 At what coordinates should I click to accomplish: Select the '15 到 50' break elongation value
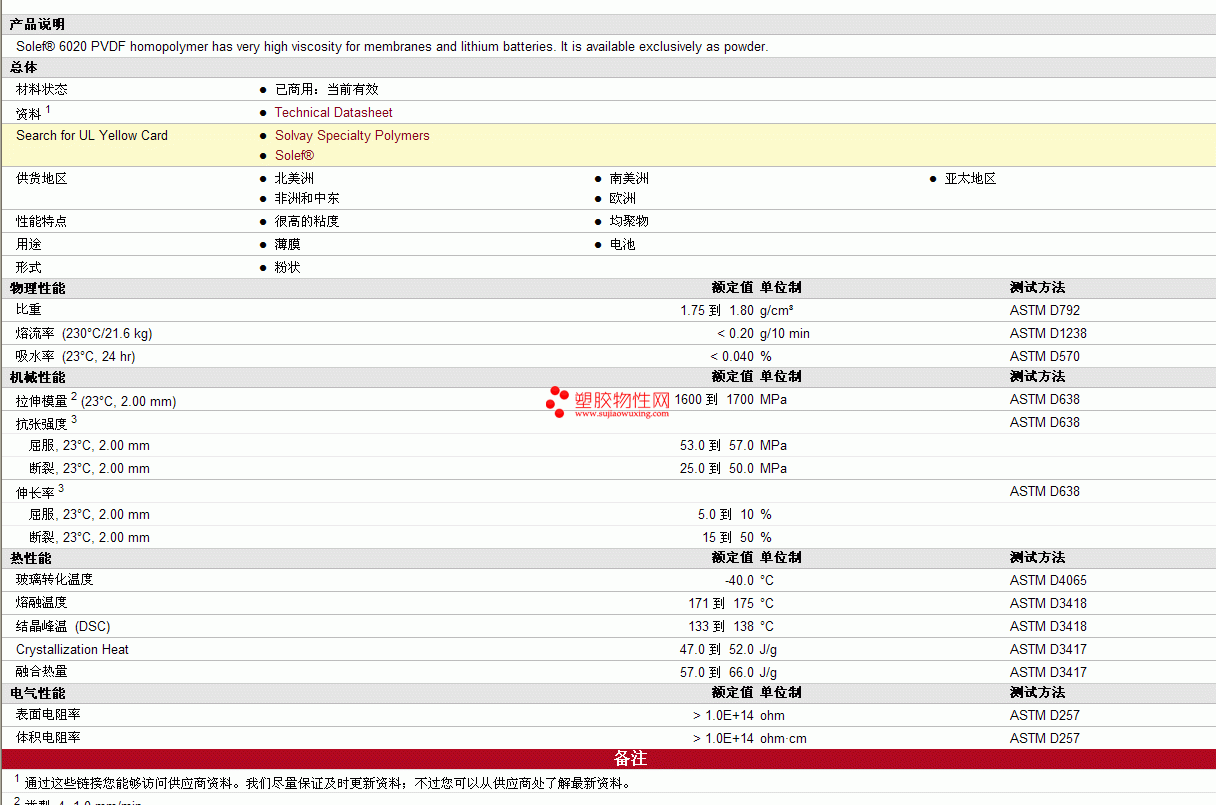(x=728, y=538)
